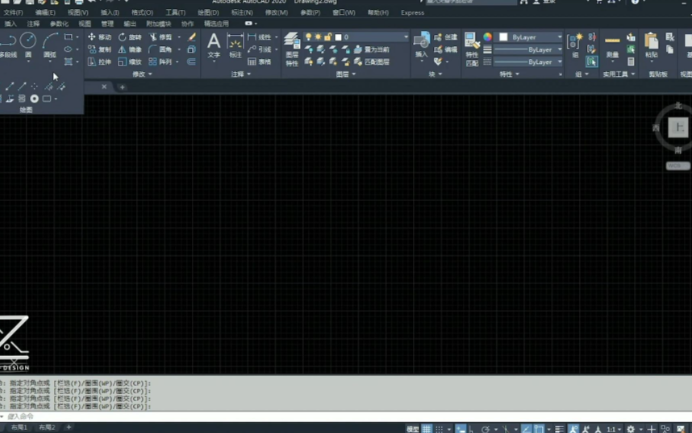This screenshot has width=692, height=433.
Task: Select the Circle (圆) drawing tool
Action: [28, 43]
